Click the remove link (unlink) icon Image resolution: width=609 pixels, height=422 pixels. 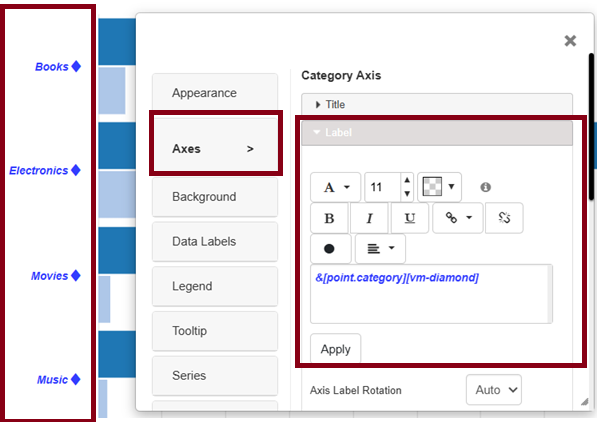(x=504, y=218)
